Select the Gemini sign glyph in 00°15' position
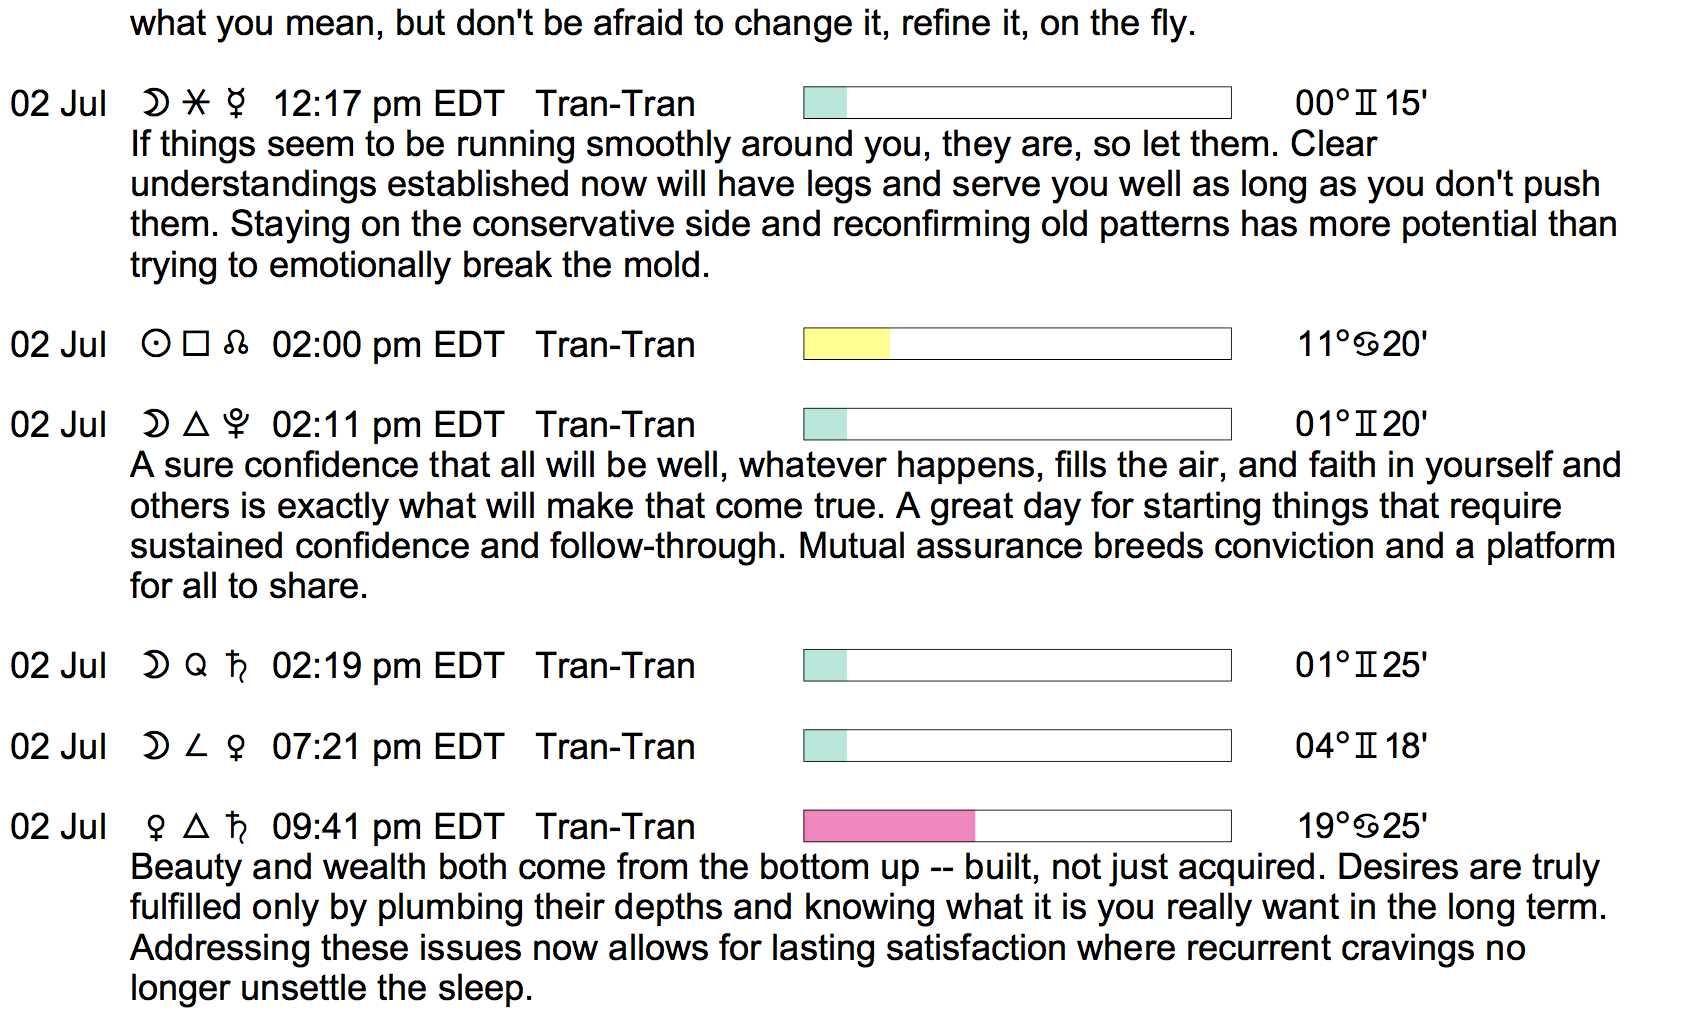Screen dimensions: 1688x1014 point(1366,103)
